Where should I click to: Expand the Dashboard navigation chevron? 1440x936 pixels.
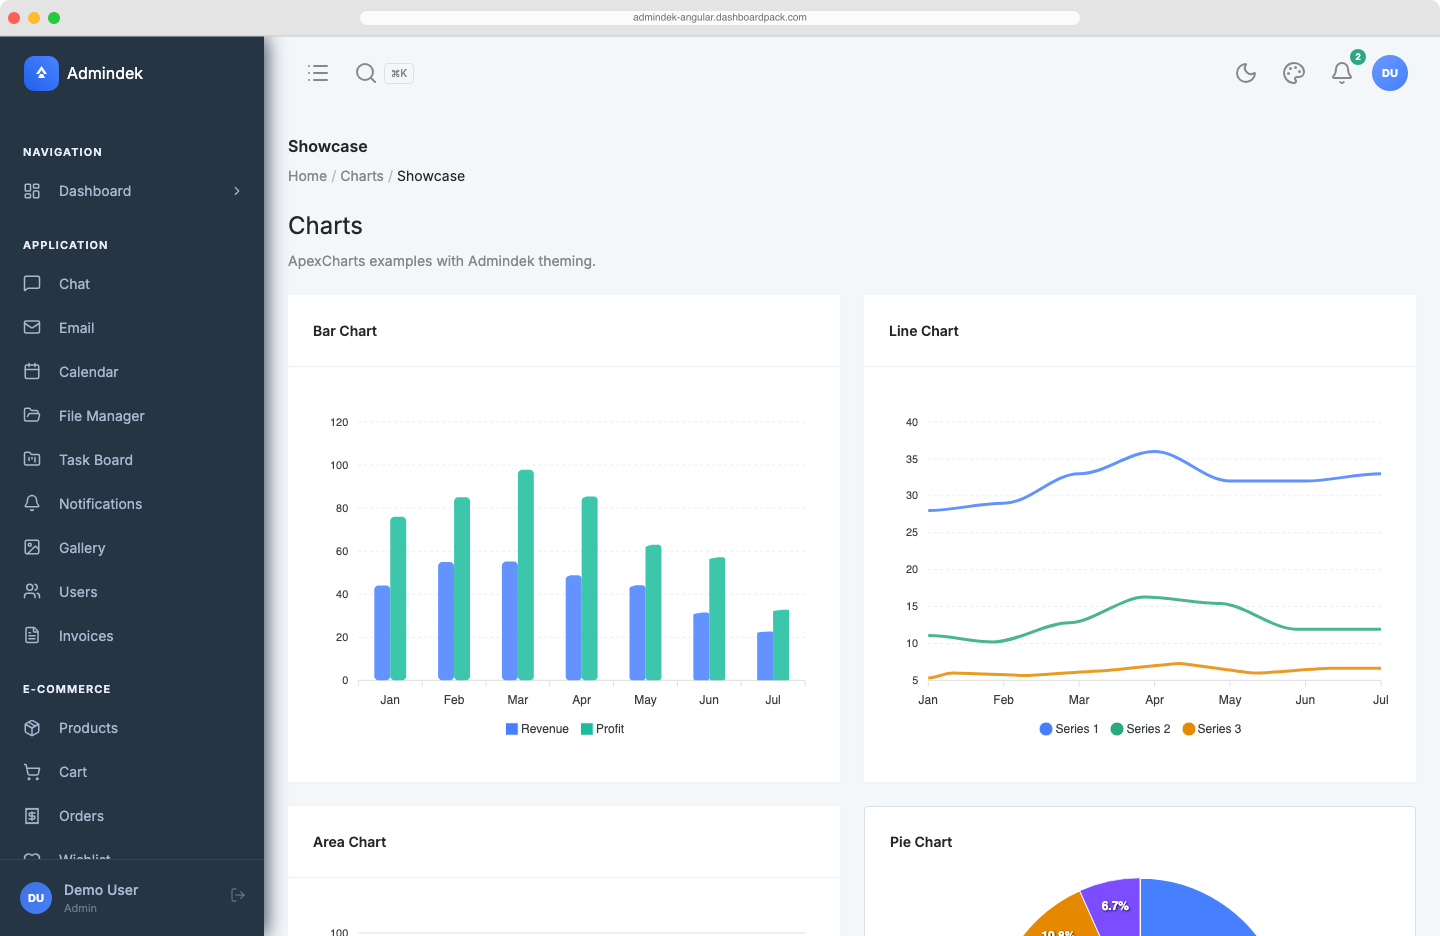pyautogui.click(x=237, y=191)
